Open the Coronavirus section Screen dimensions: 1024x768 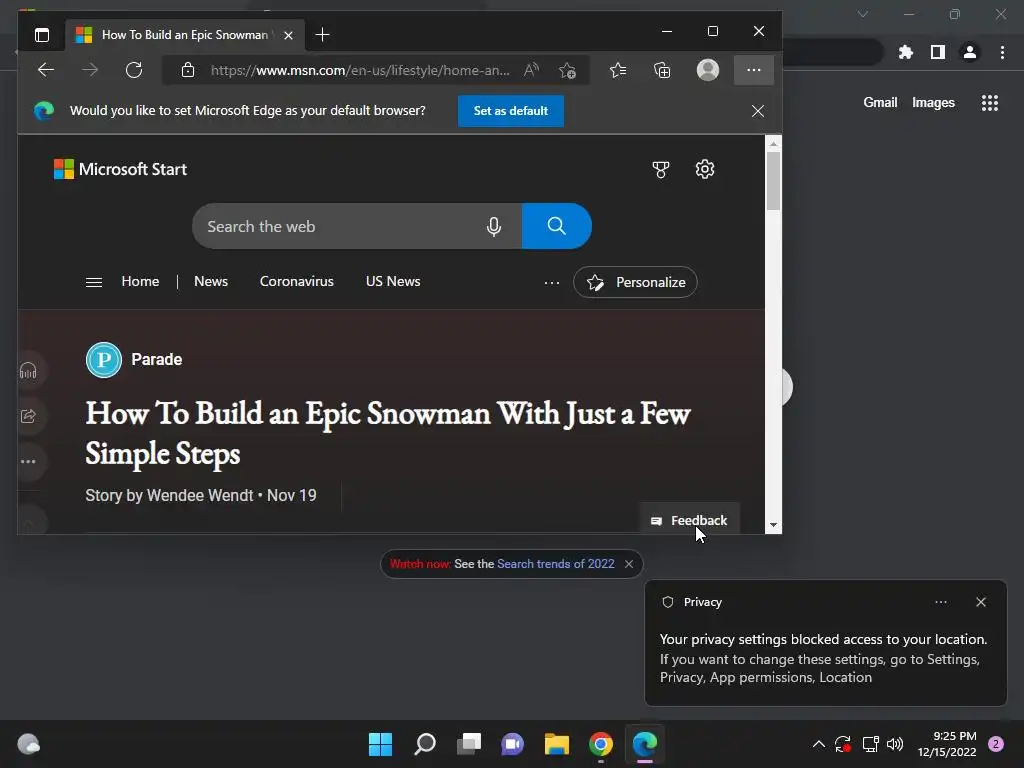point(296,281)
